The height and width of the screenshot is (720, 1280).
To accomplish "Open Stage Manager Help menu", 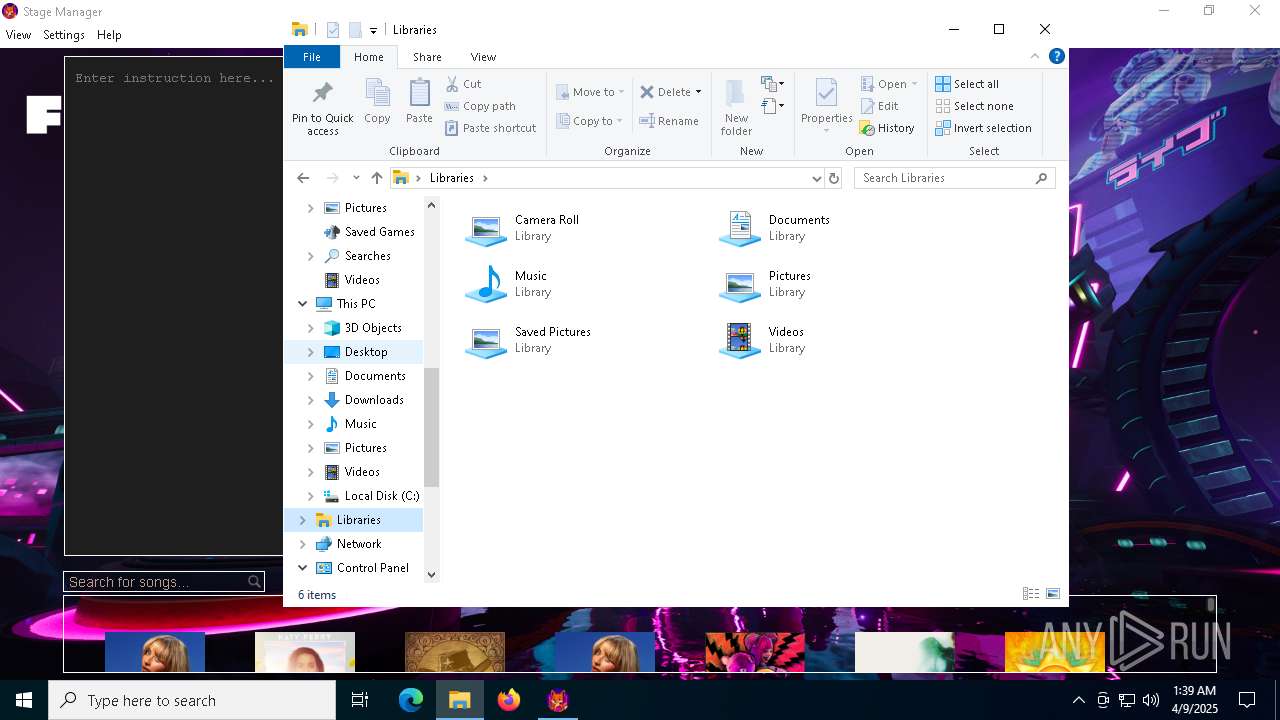I will pyautogui.click(x=109, y=35).
